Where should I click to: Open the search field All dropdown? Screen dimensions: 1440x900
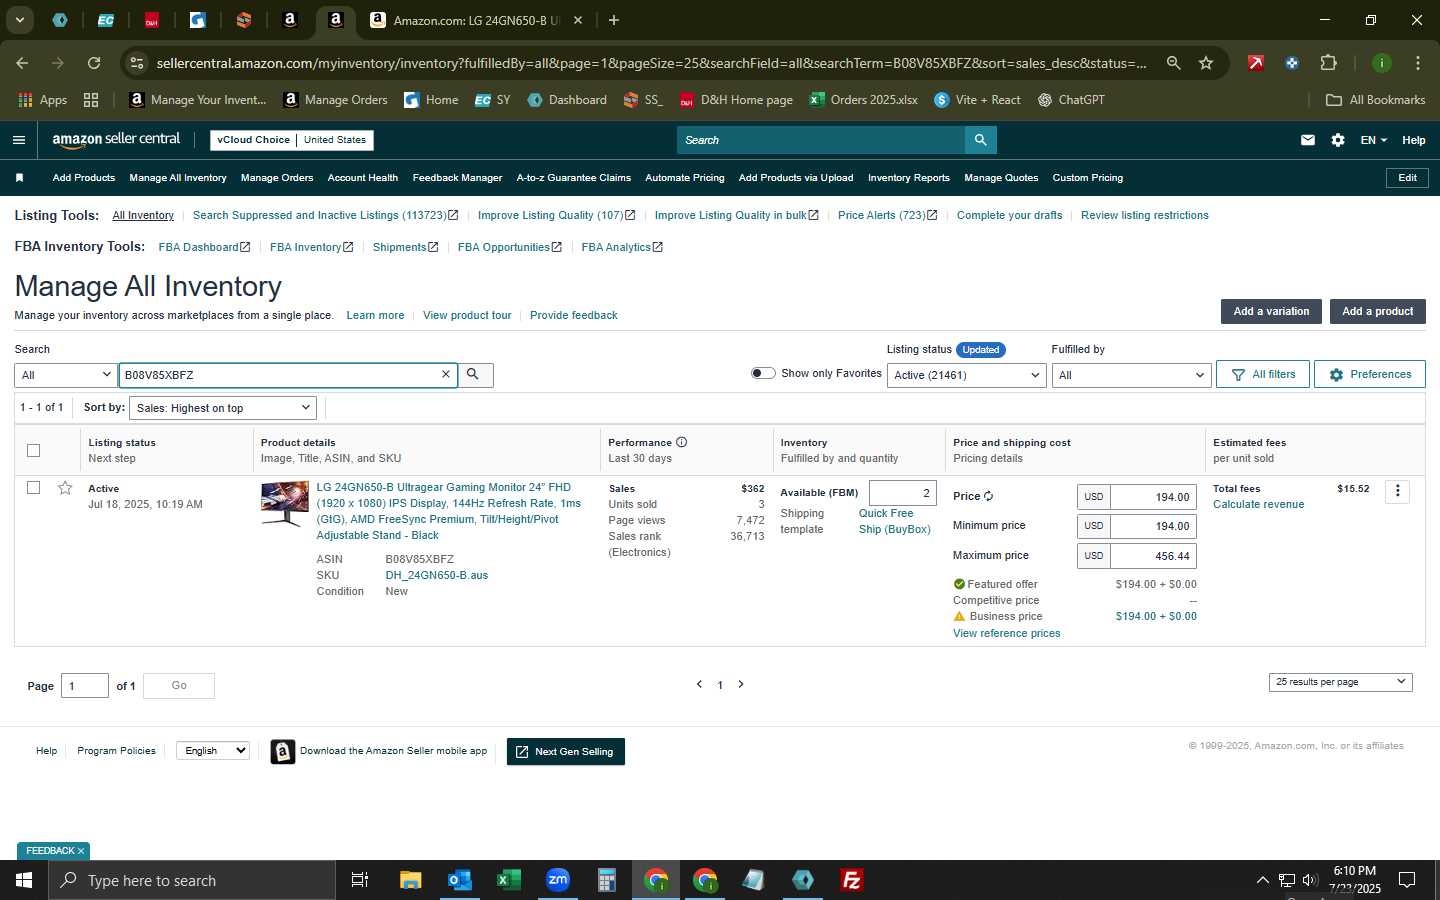tap(66, 375)
